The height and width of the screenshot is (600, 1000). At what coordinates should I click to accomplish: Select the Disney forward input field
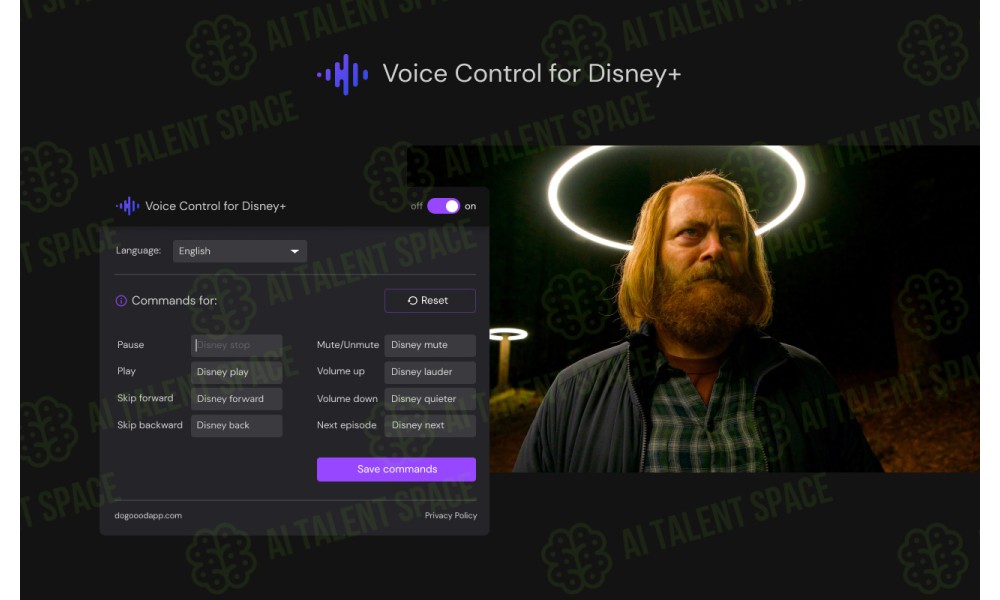(237, 399)
